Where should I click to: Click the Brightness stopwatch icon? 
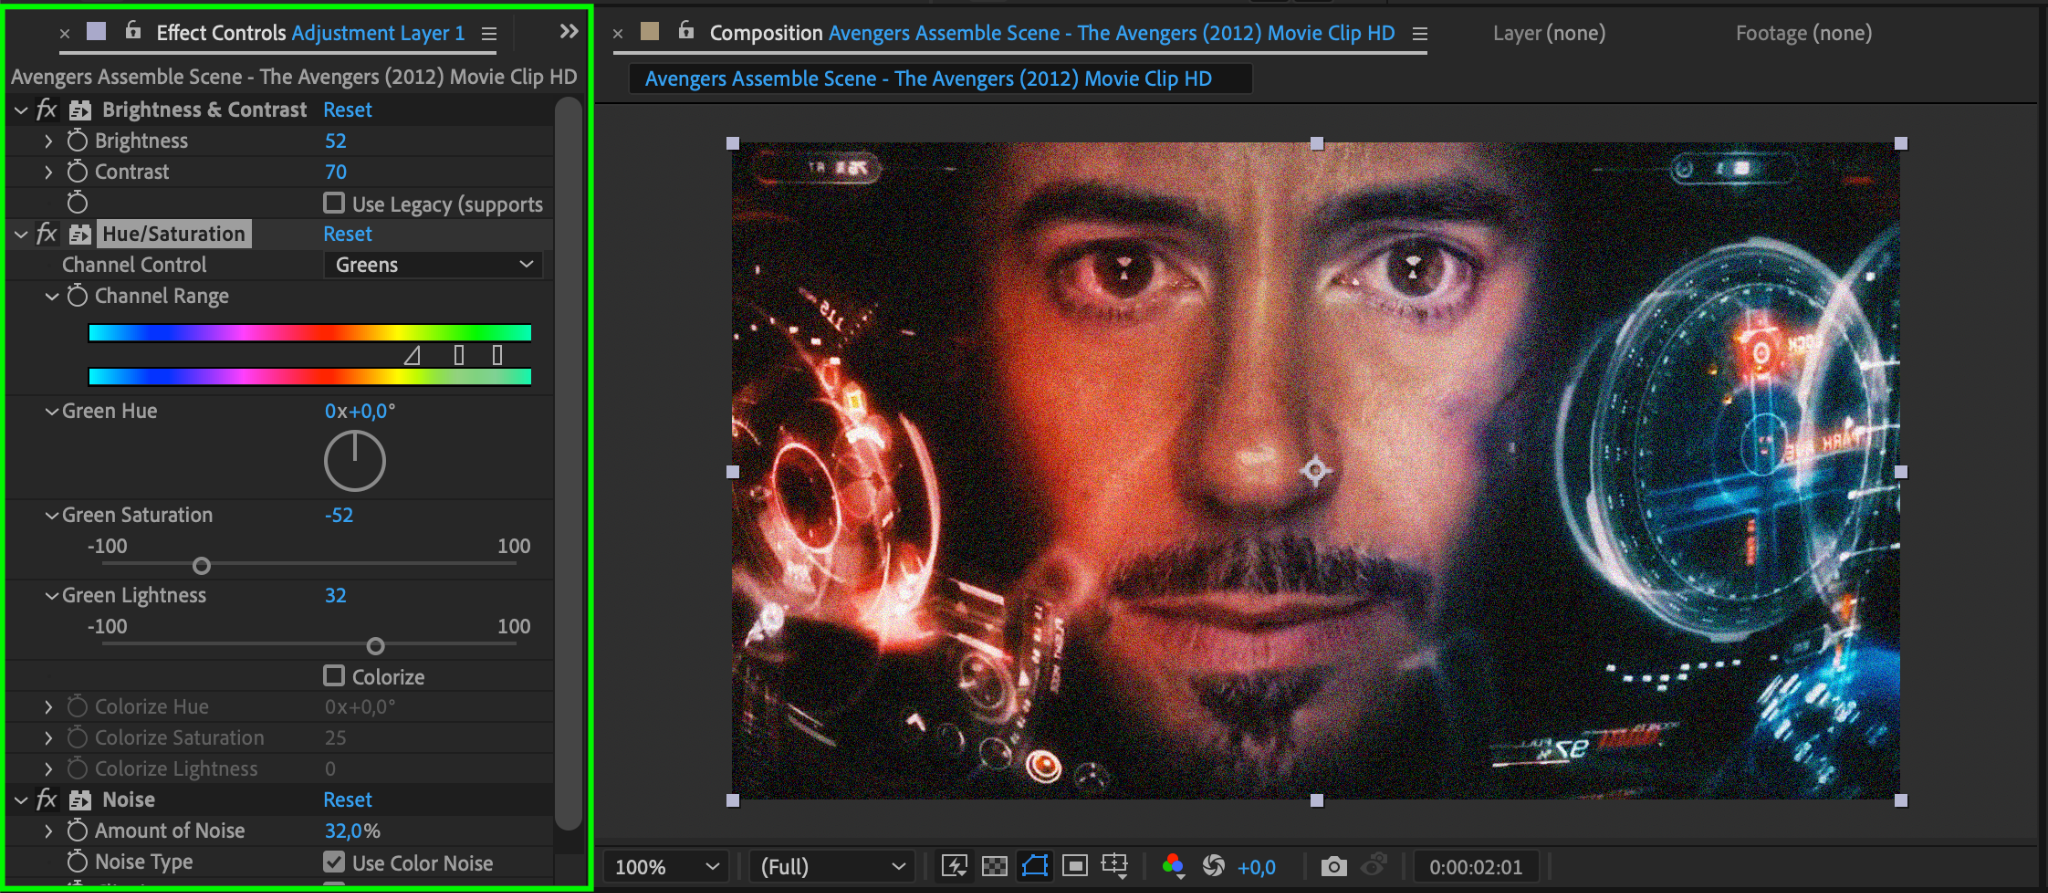point(77,141)
